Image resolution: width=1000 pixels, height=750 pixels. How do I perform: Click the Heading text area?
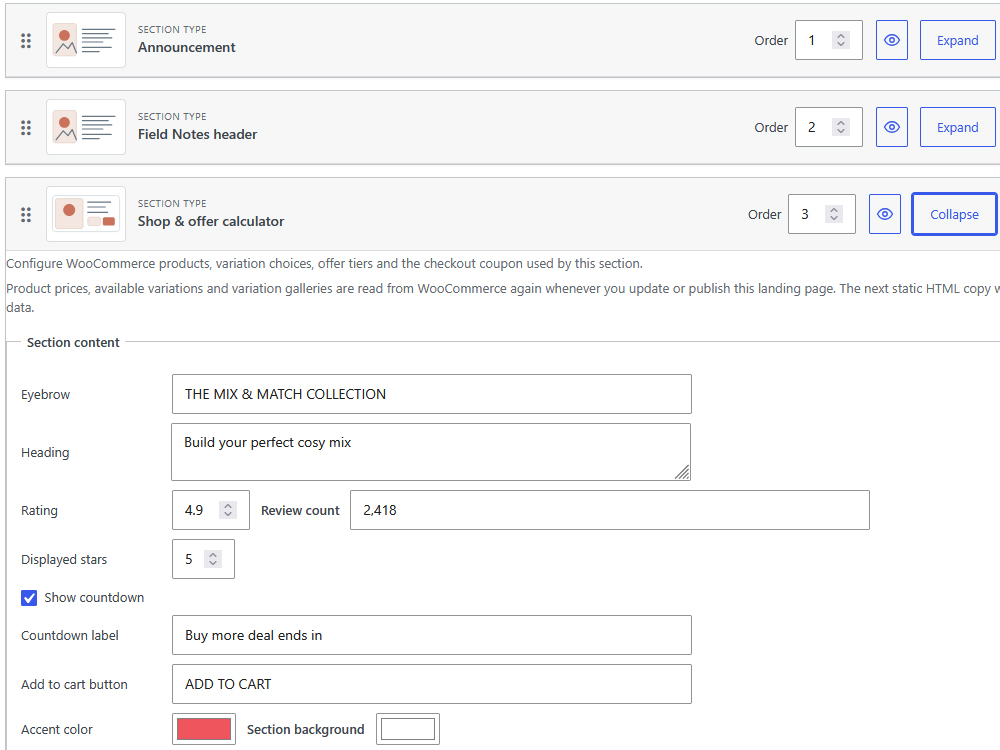431,452
